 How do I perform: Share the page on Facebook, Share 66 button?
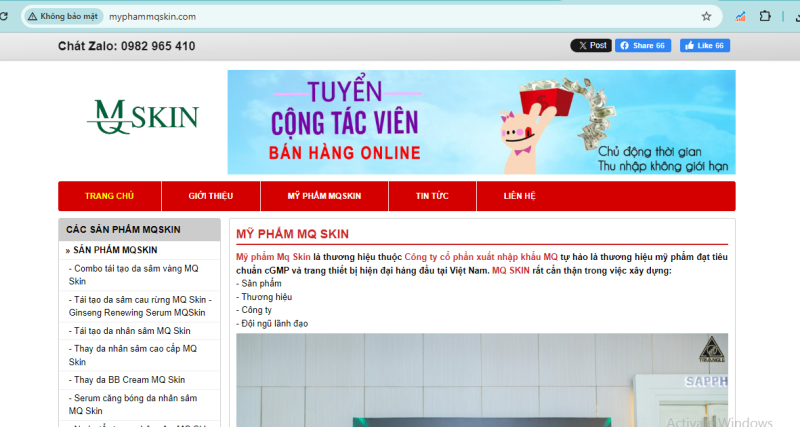click(643, 45)
